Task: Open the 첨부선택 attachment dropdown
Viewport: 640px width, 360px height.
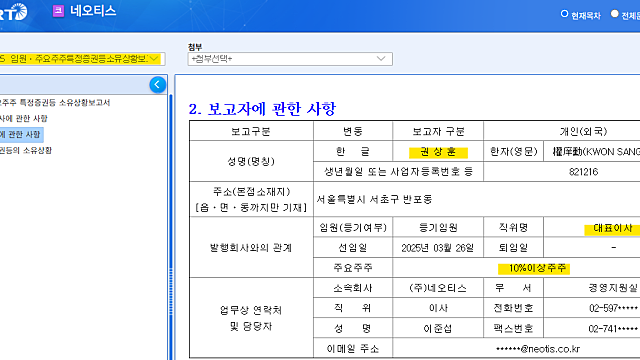Action: tap(290, 59)
